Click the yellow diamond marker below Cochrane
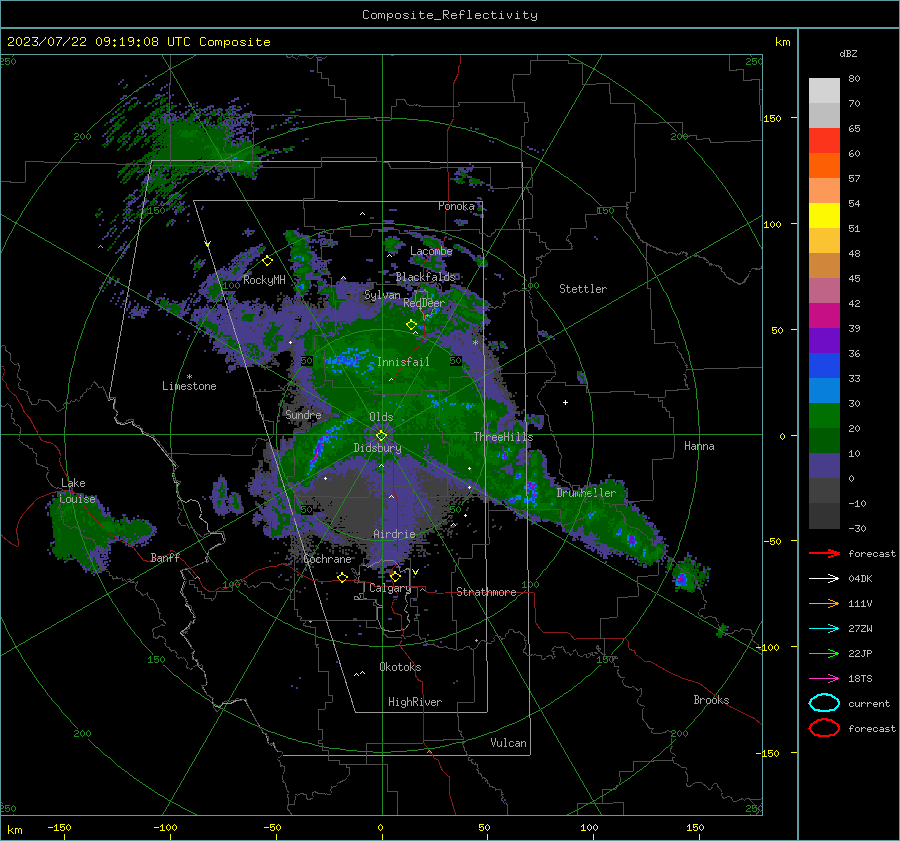900x841 pixels. pos(343,577)
